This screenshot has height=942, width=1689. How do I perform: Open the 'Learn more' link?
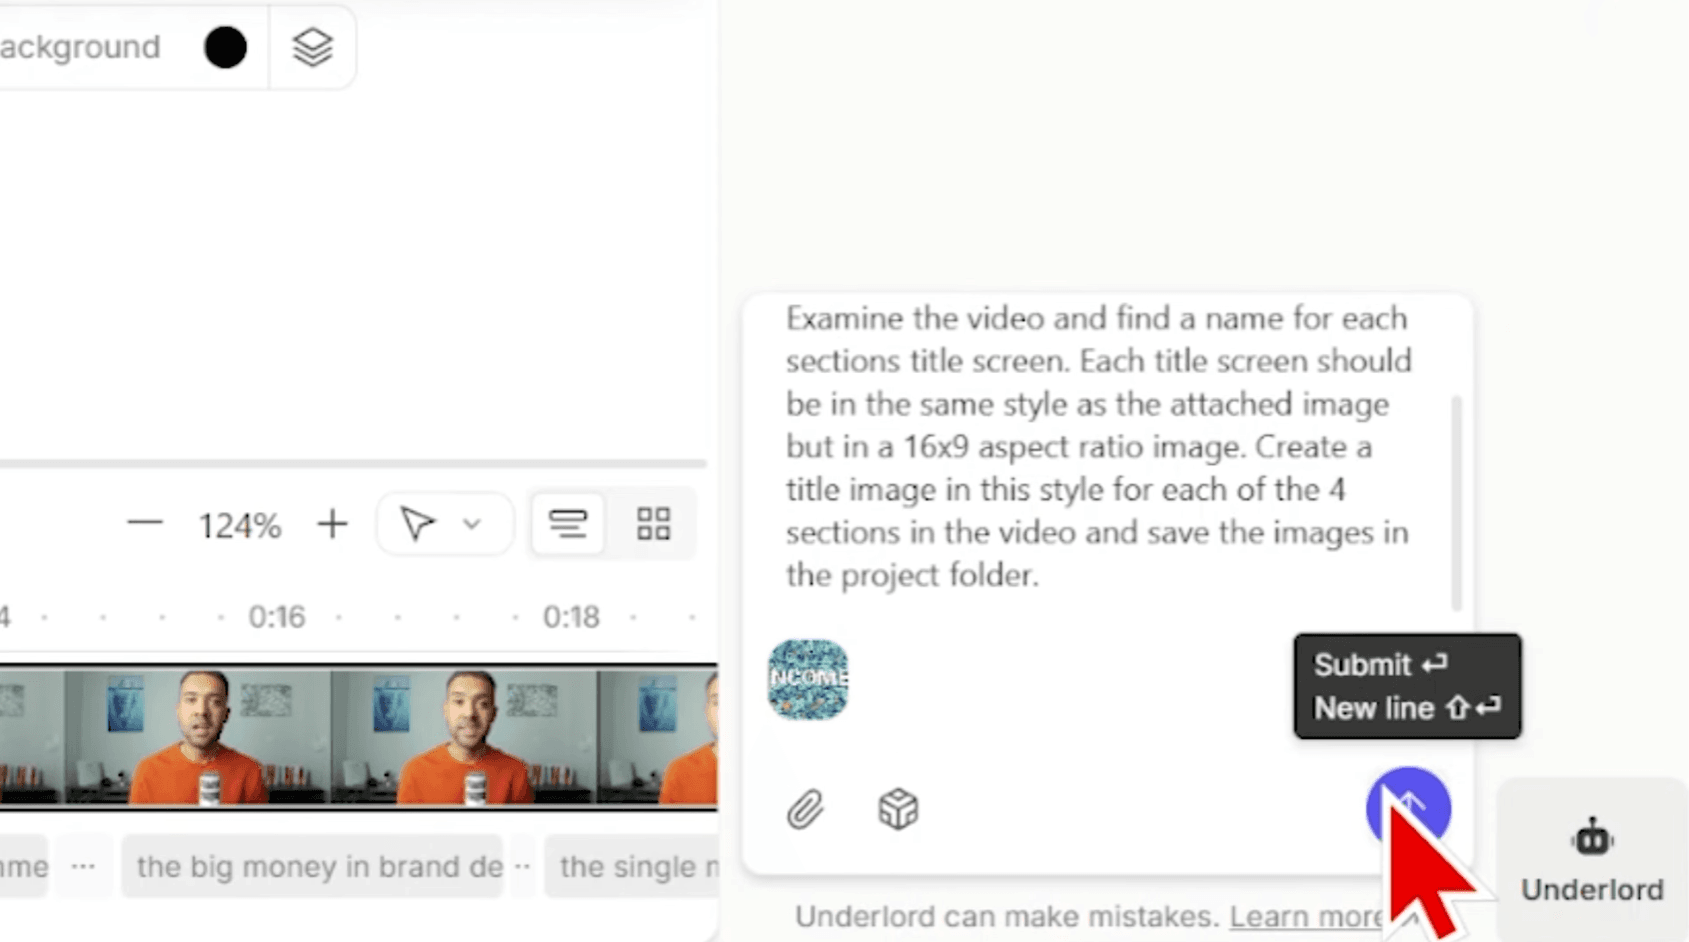click(1307, 916)
